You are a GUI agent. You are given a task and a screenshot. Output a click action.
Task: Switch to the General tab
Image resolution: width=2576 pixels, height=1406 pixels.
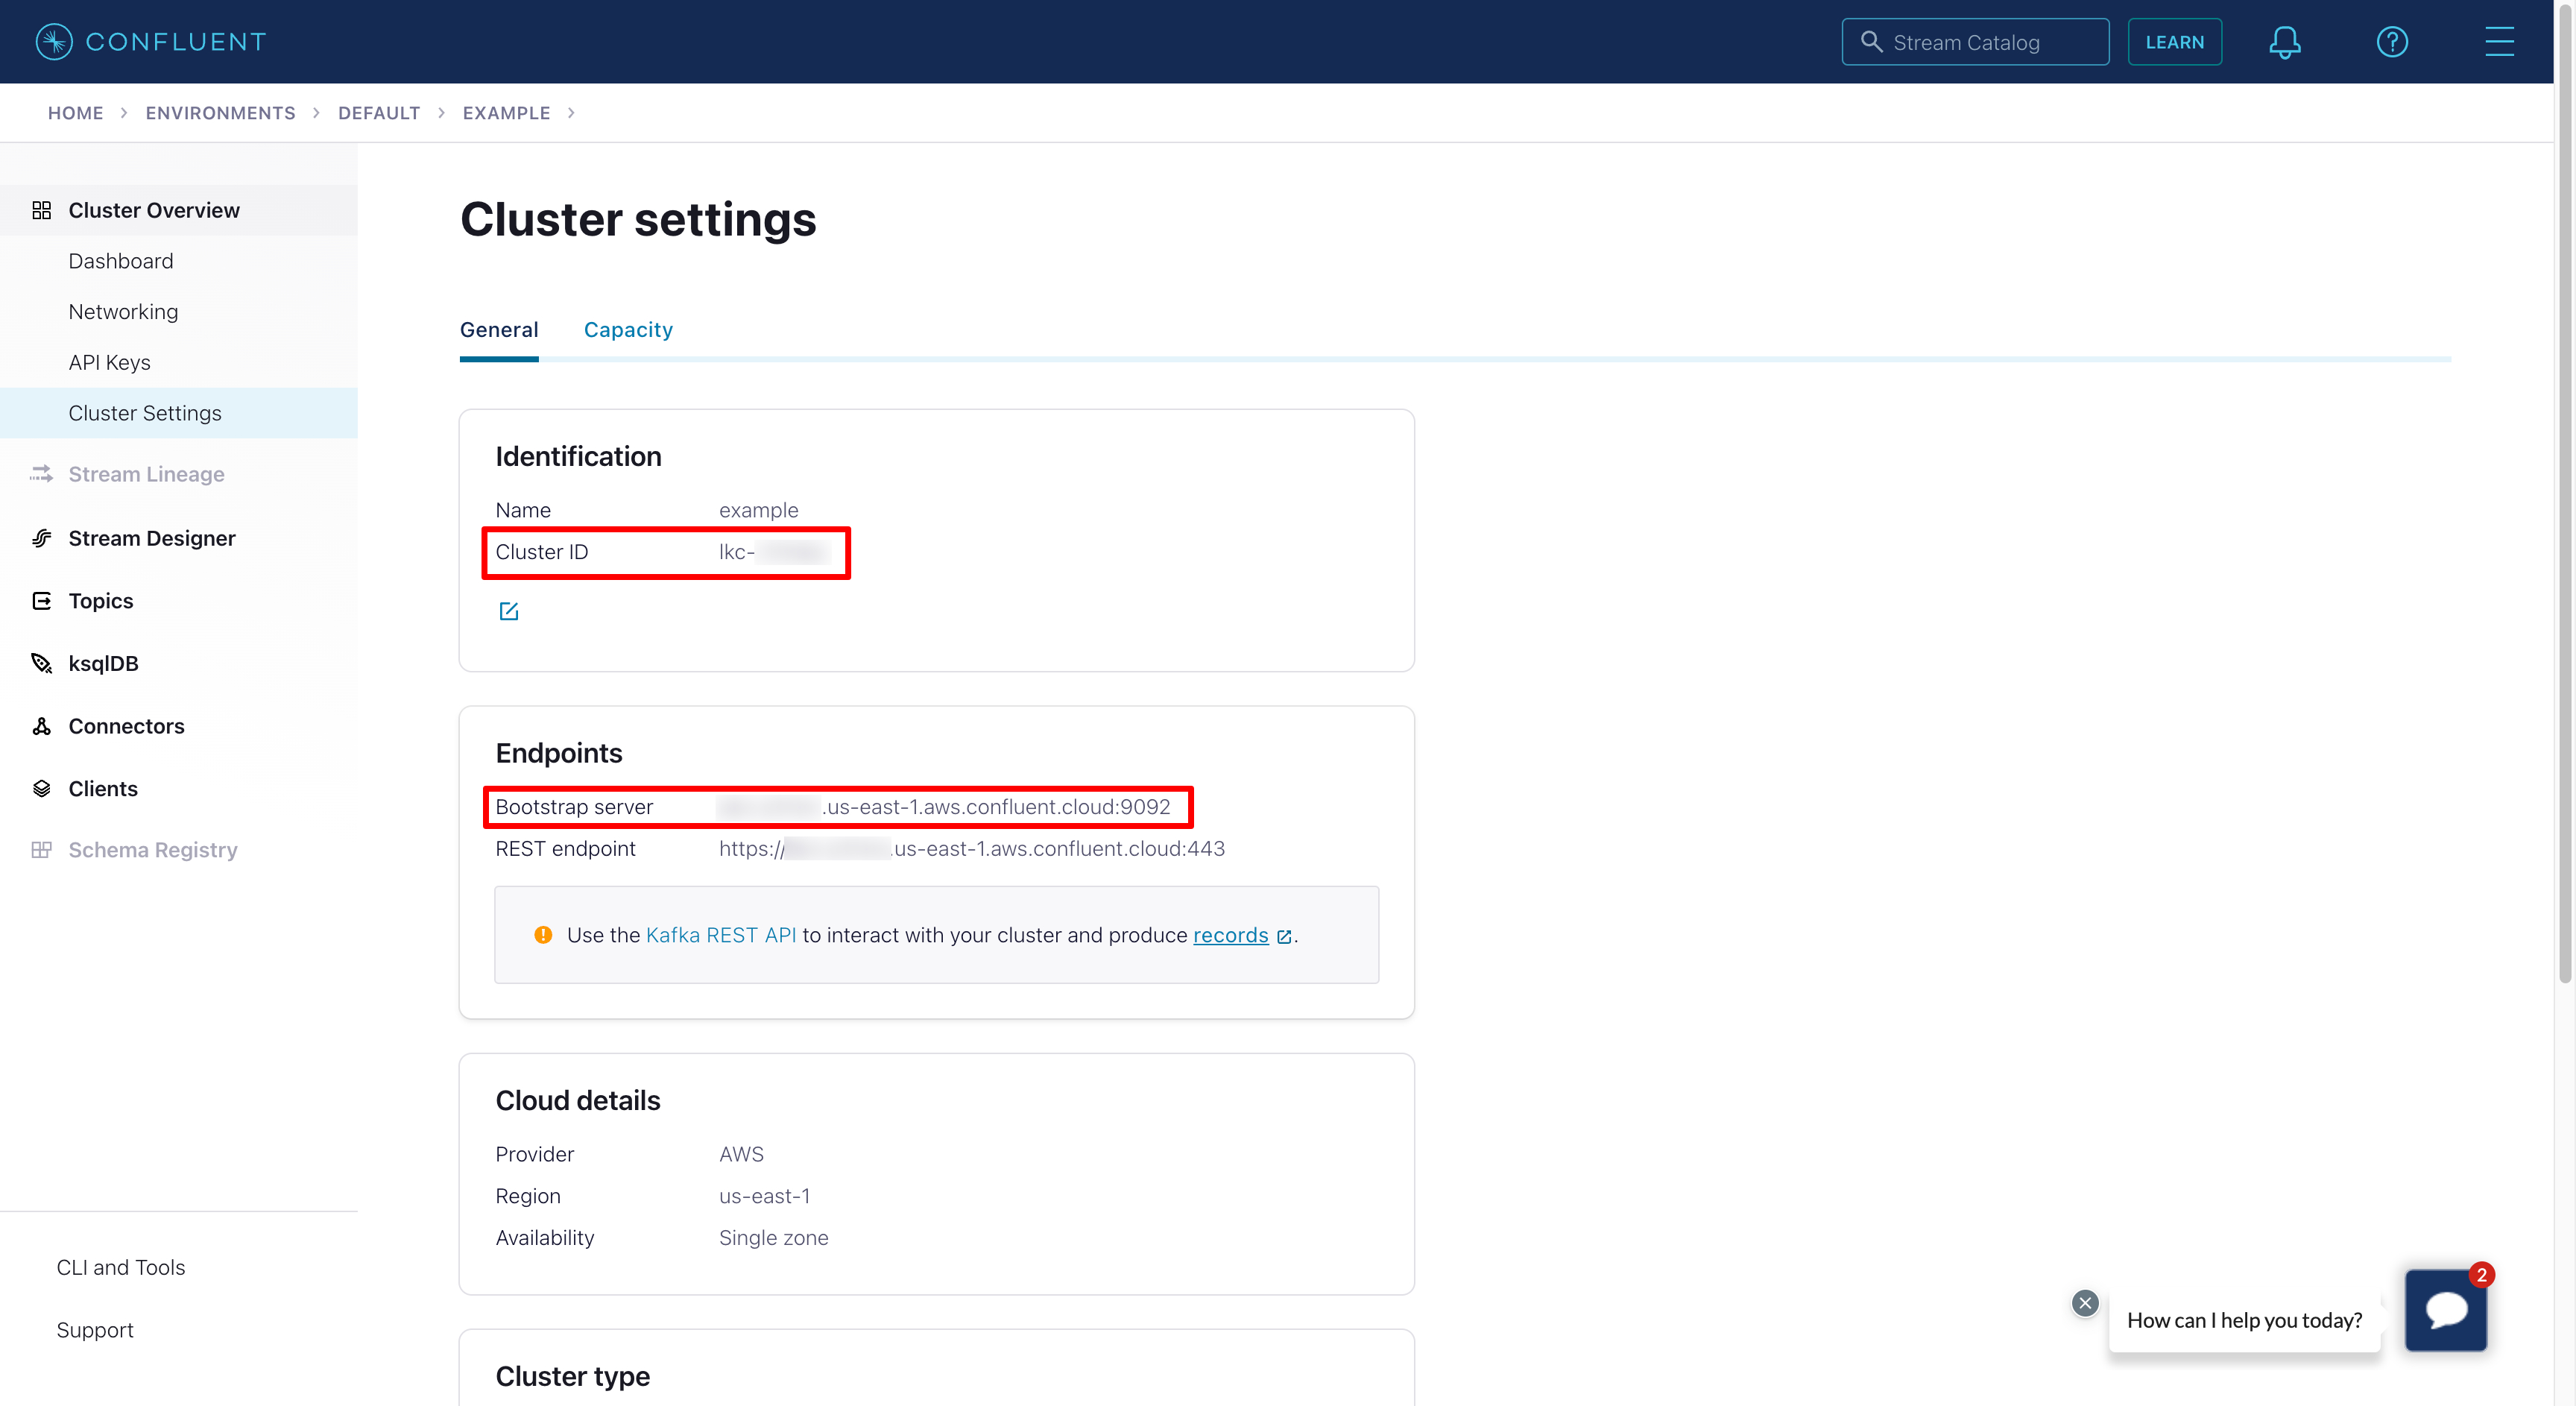pyautogui.click(x=499, y=330)
